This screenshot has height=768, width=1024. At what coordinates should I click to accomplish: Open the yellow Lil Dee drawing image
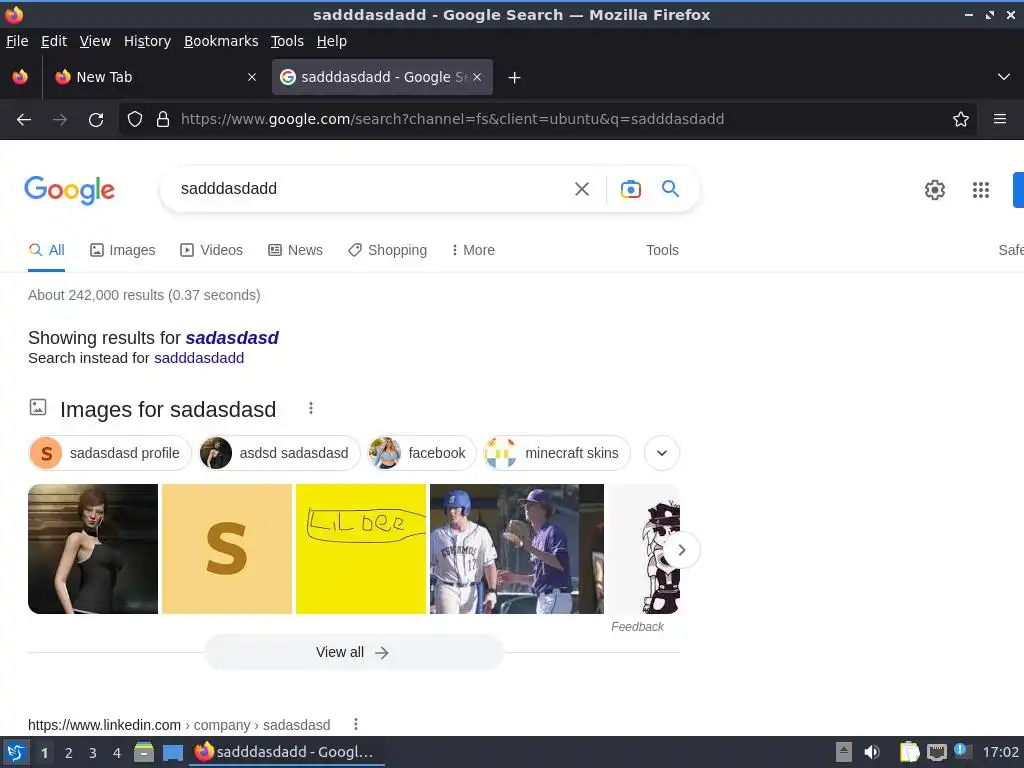360,549
